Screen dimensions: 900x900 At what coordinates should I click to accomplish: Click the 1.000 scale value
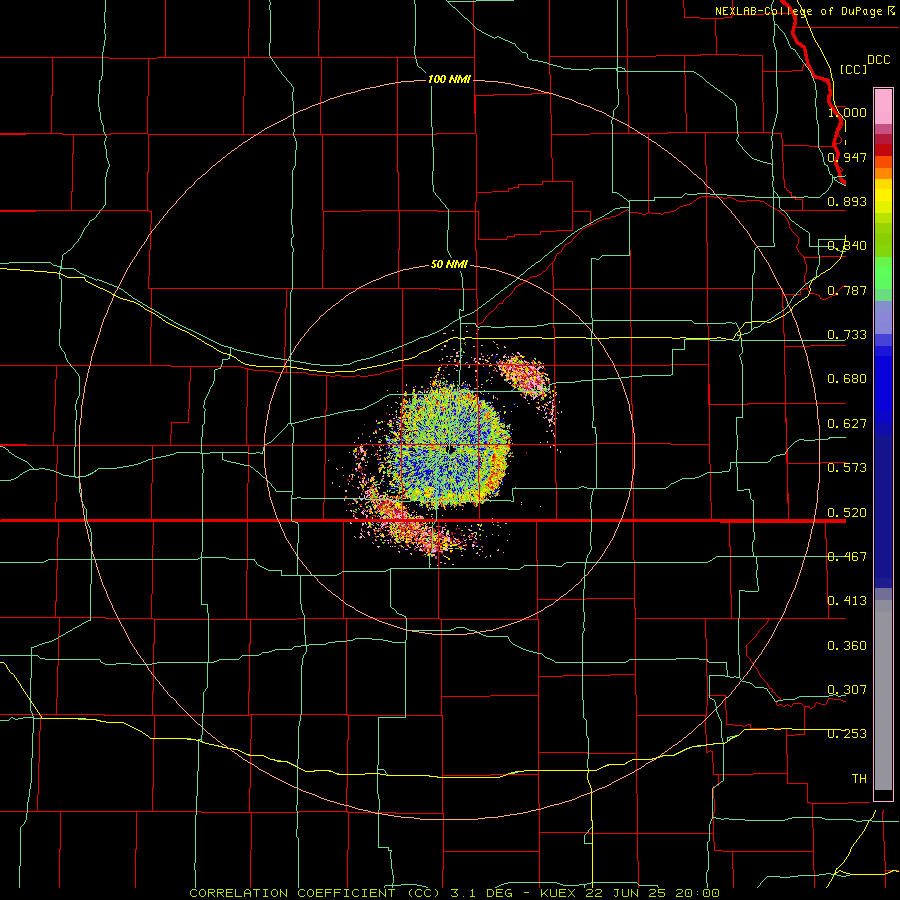tap(847, 112)
